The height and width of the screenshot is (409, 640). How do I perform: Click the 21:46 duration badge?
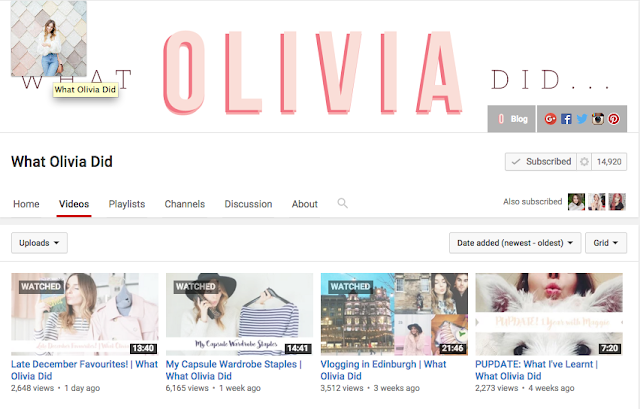453,348
